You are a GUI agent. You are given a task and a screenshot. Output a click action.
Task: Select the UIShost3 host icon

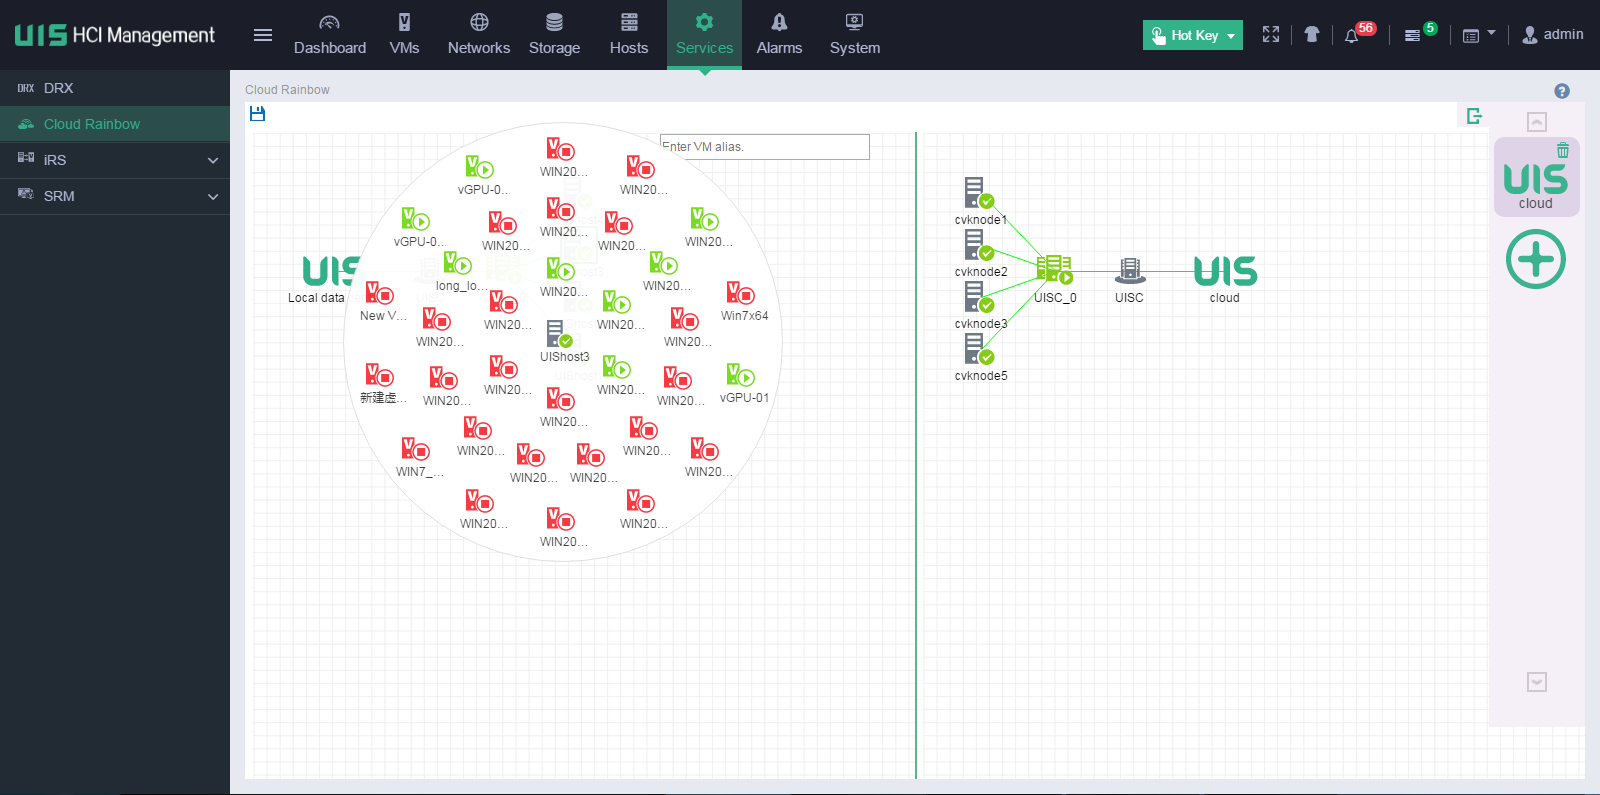tap(559, 334)
